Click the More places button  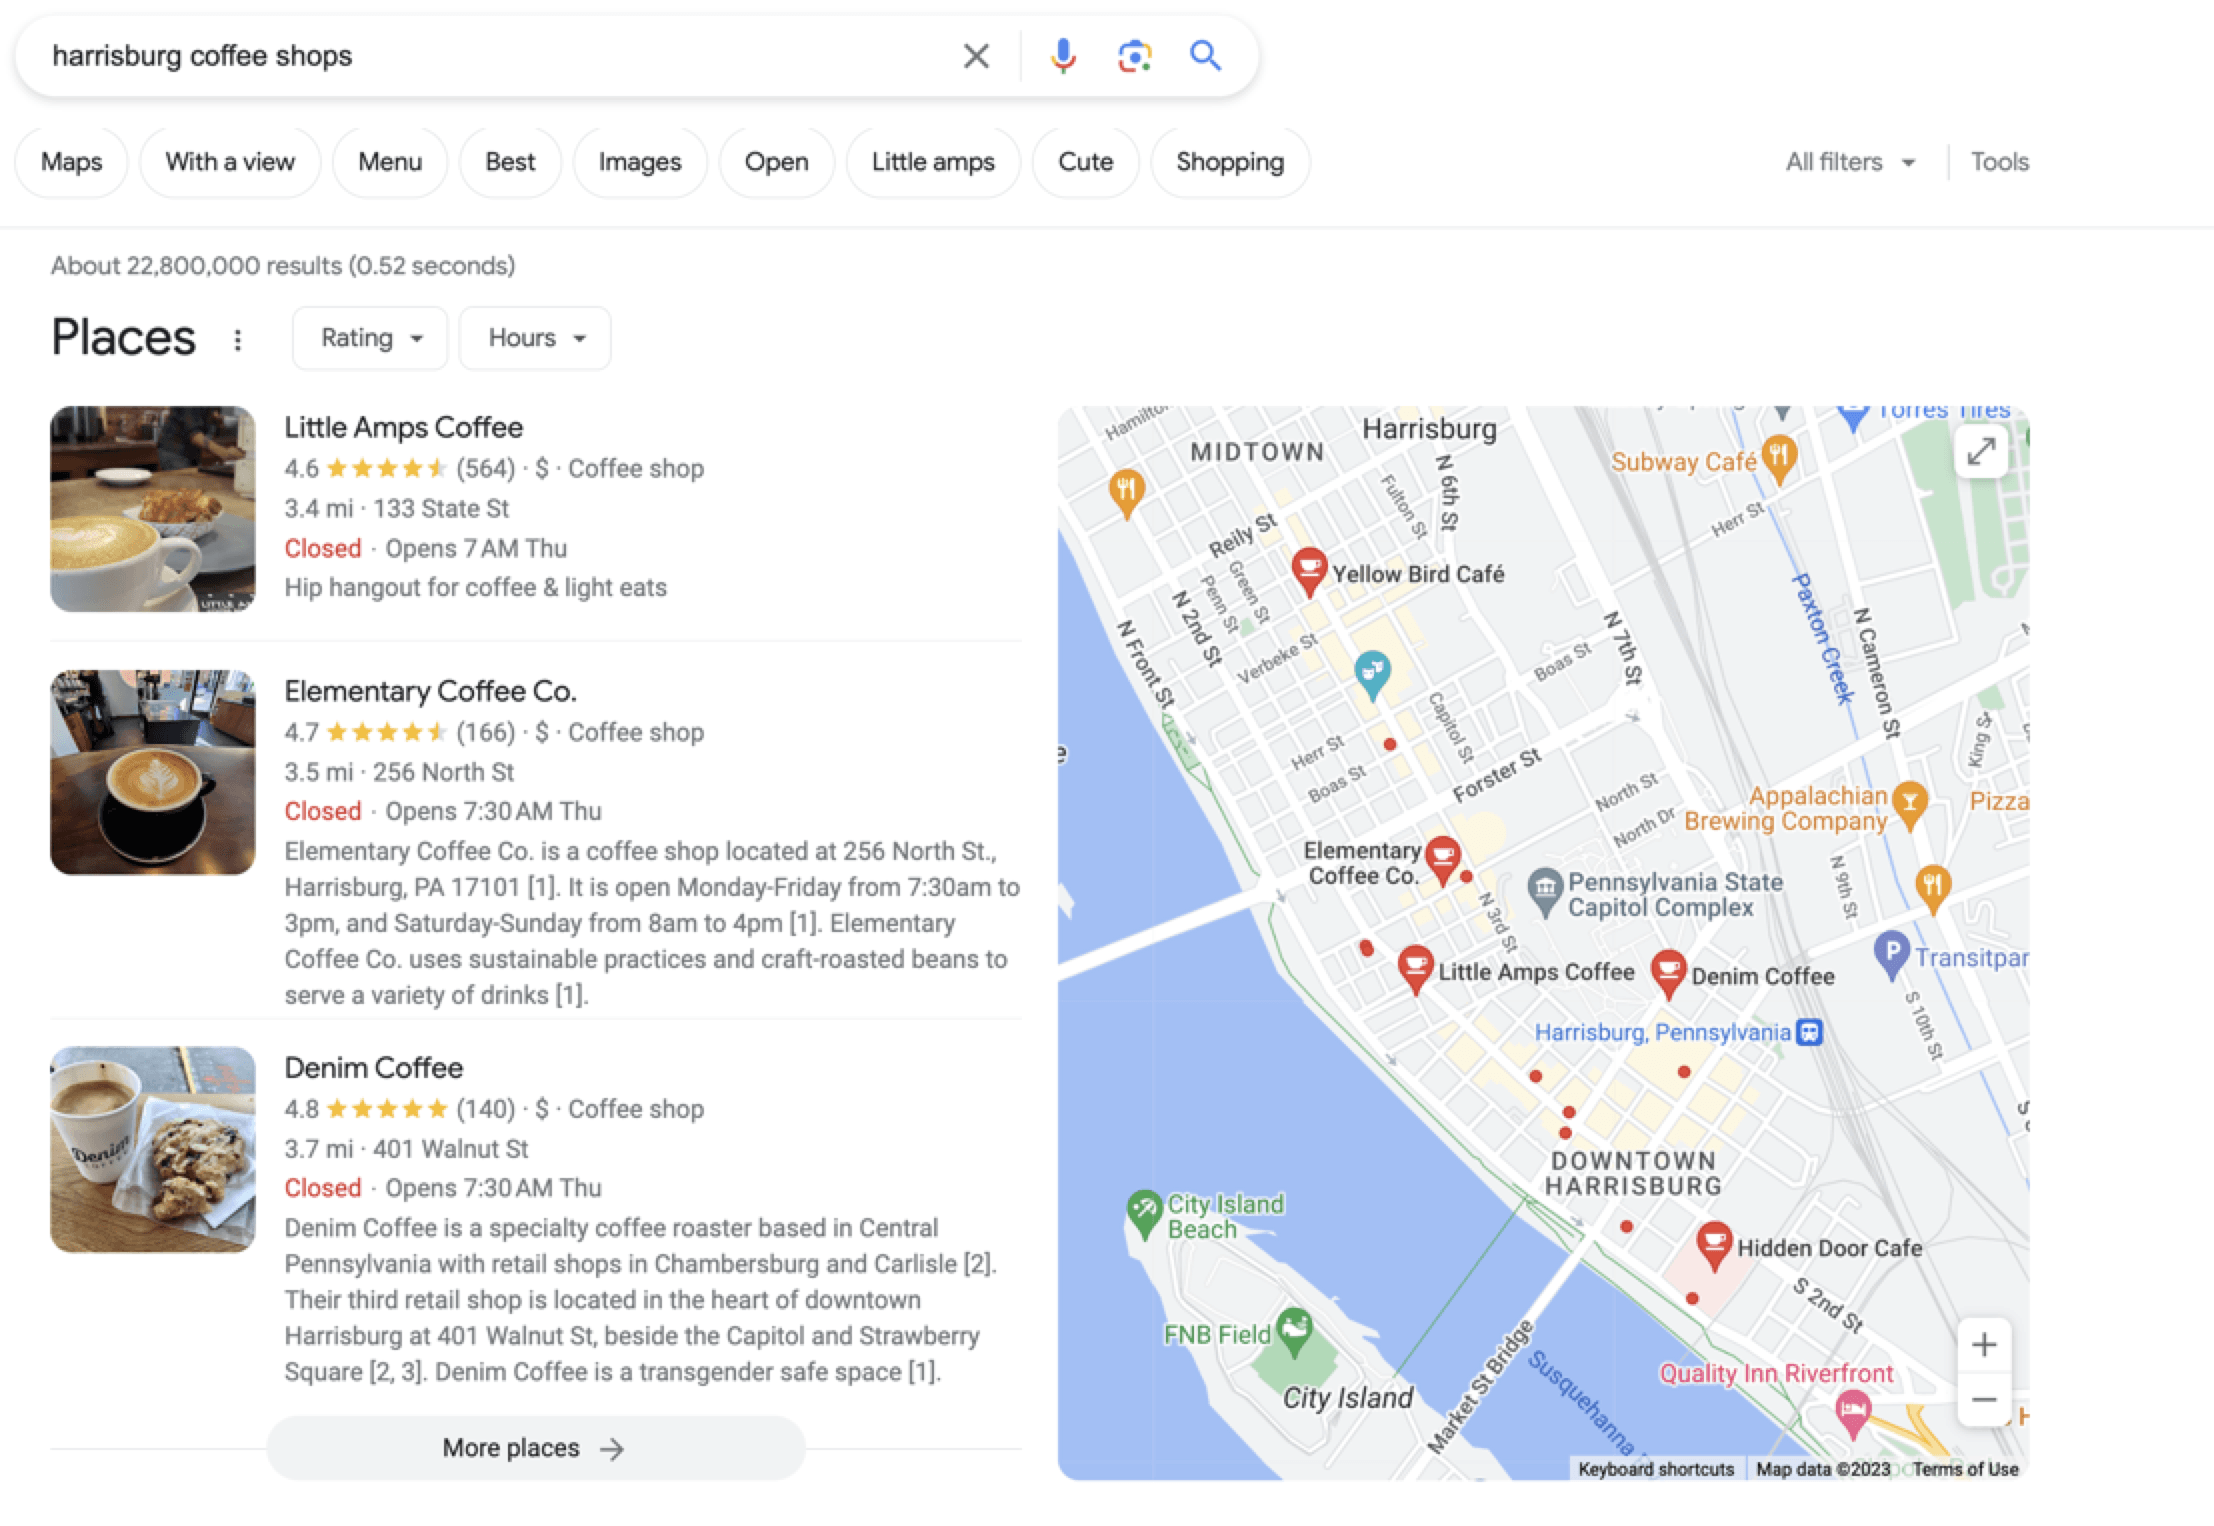535,1448
